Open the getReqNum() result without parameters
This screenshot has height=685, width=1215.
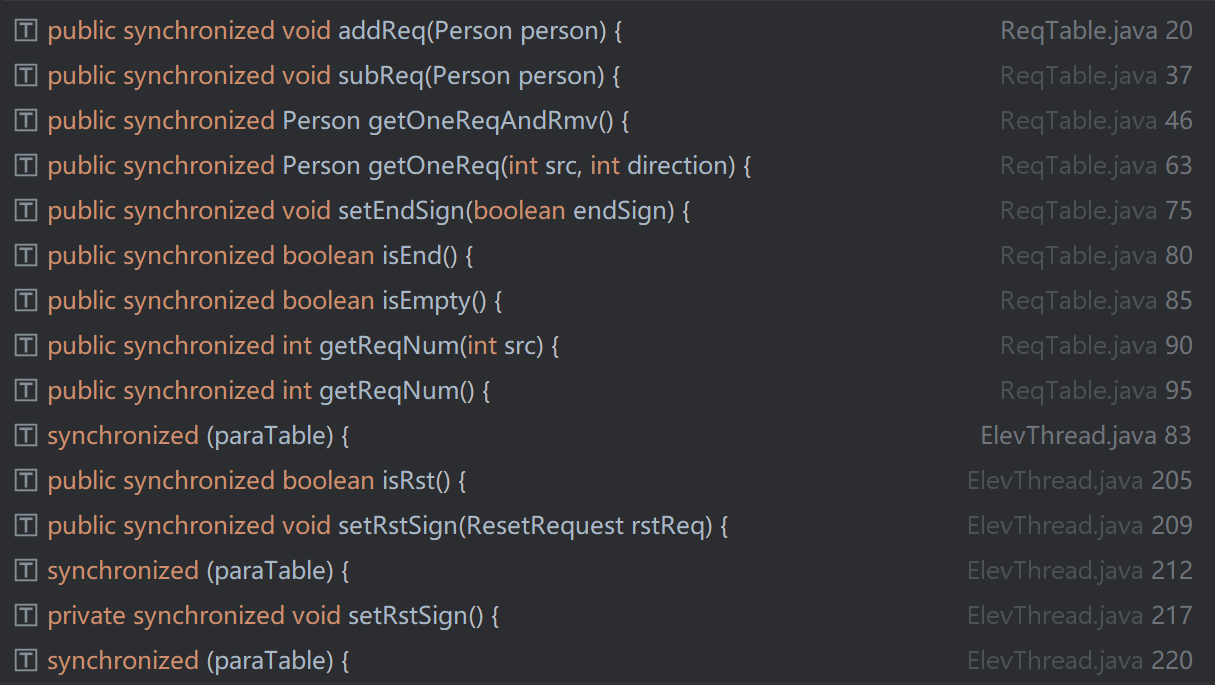[607, 391]
